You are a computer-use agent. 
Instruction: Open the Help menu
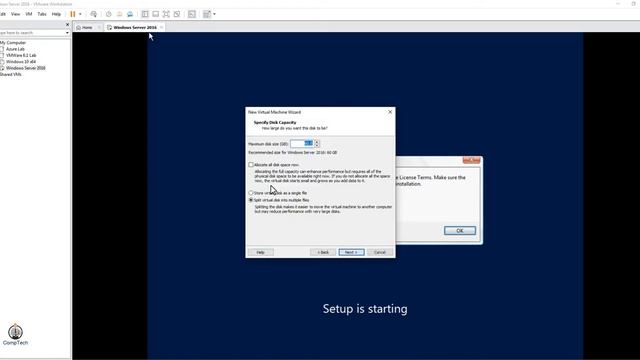(56, 14)
